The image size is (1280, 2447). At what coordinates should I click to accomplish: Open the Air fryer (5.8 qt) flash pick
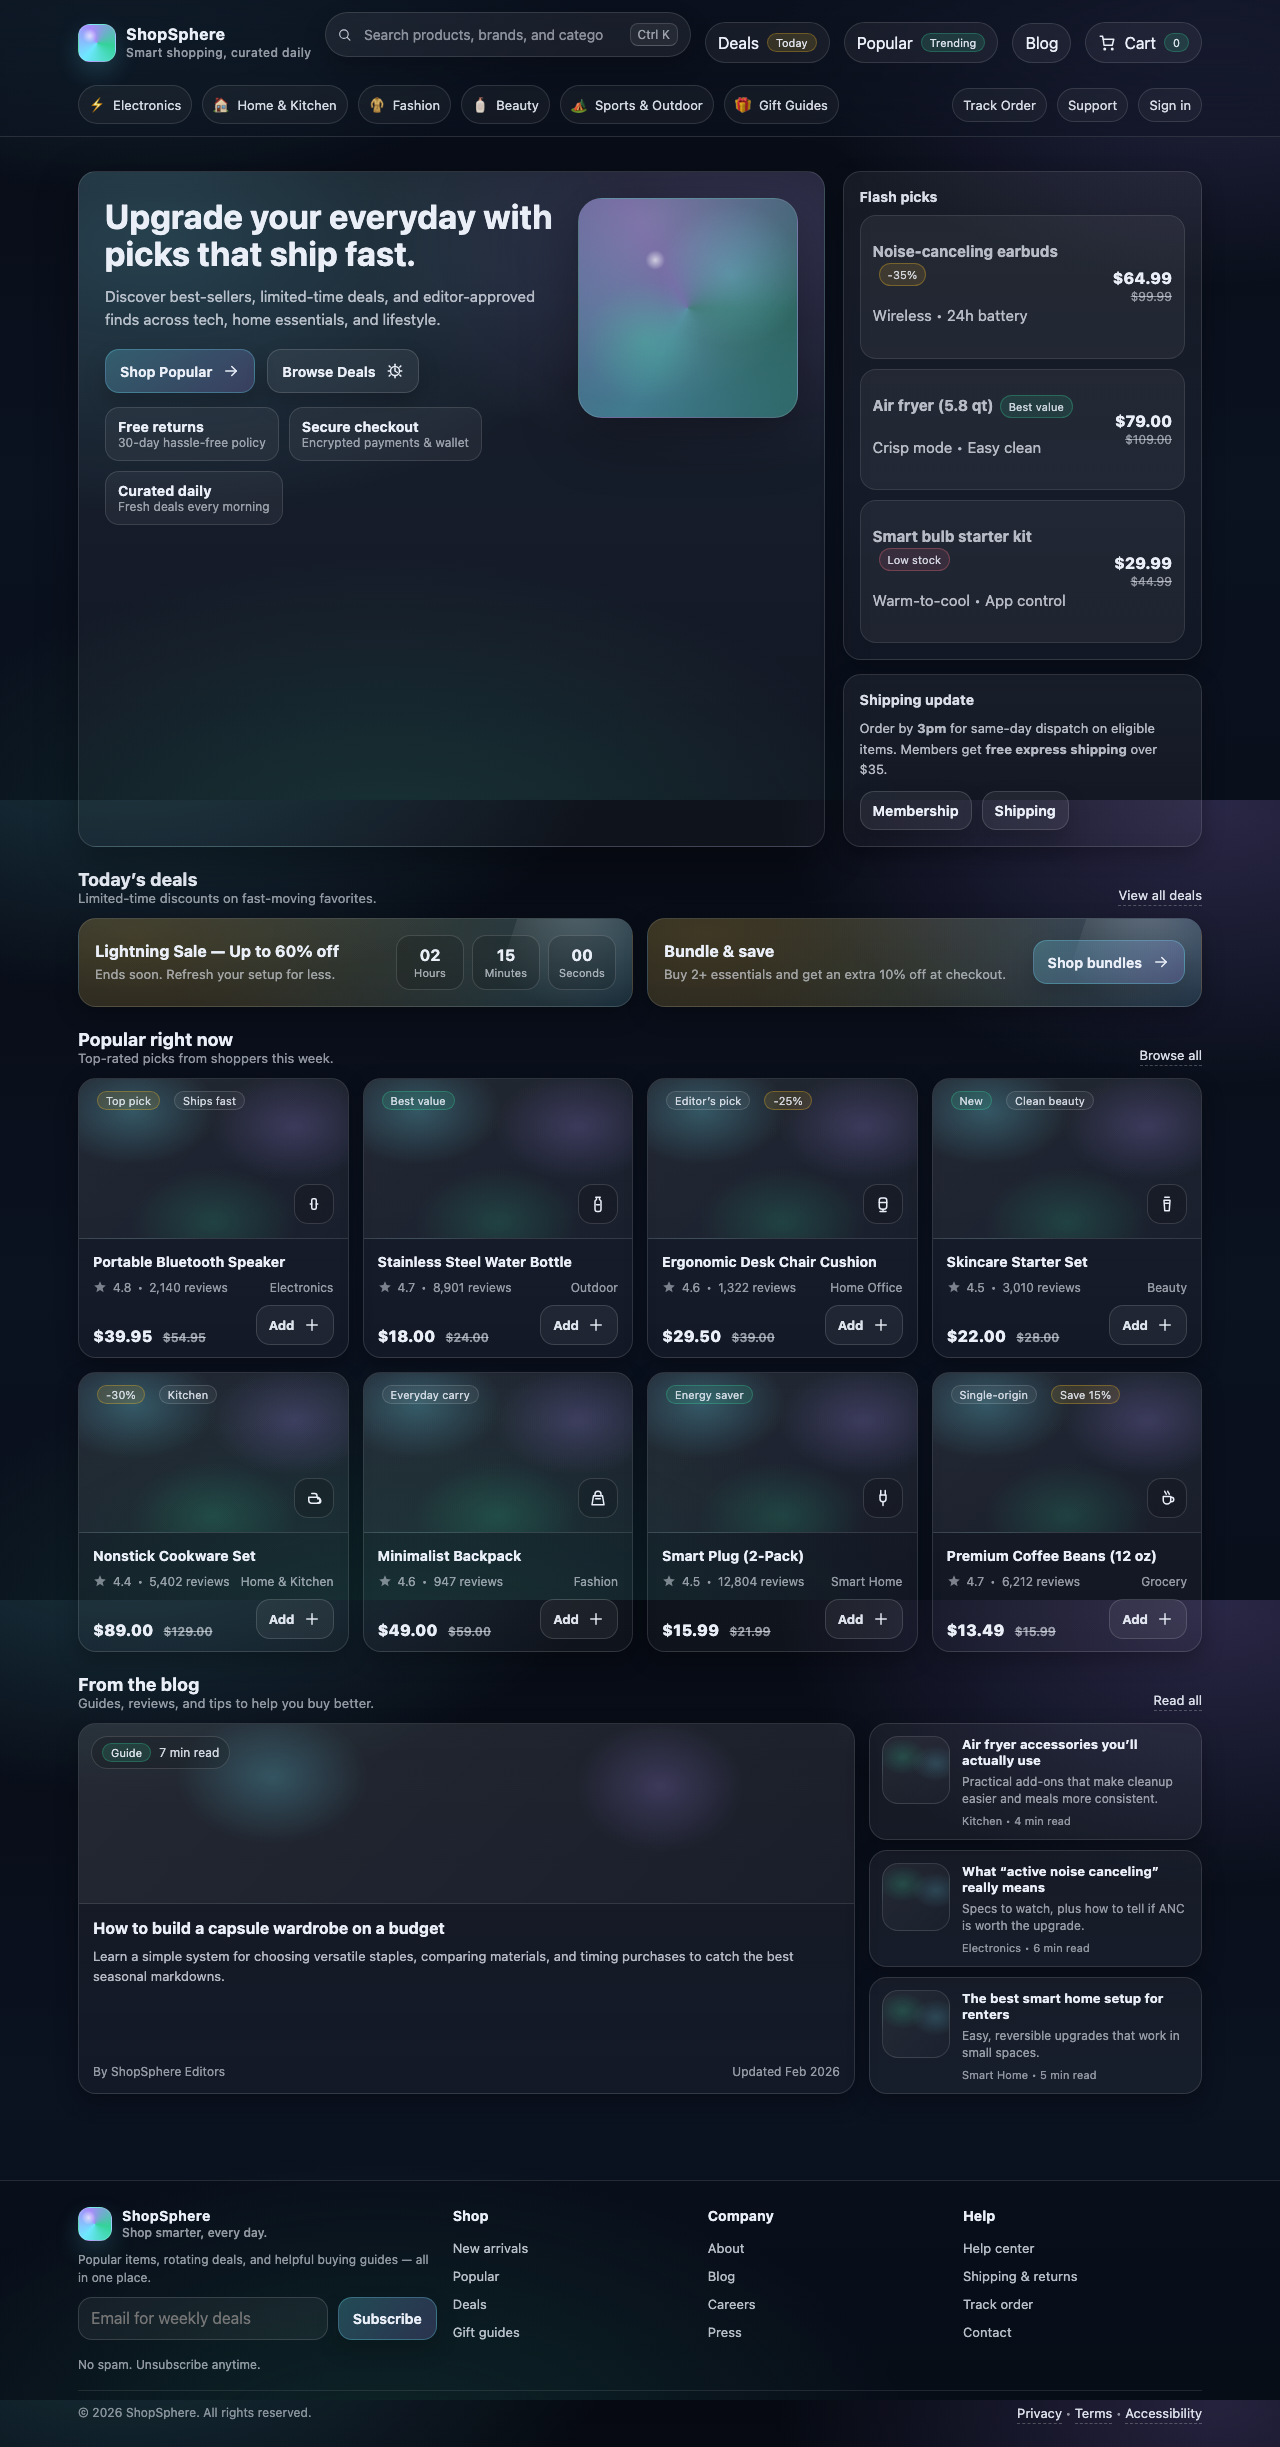[1022, 430]
